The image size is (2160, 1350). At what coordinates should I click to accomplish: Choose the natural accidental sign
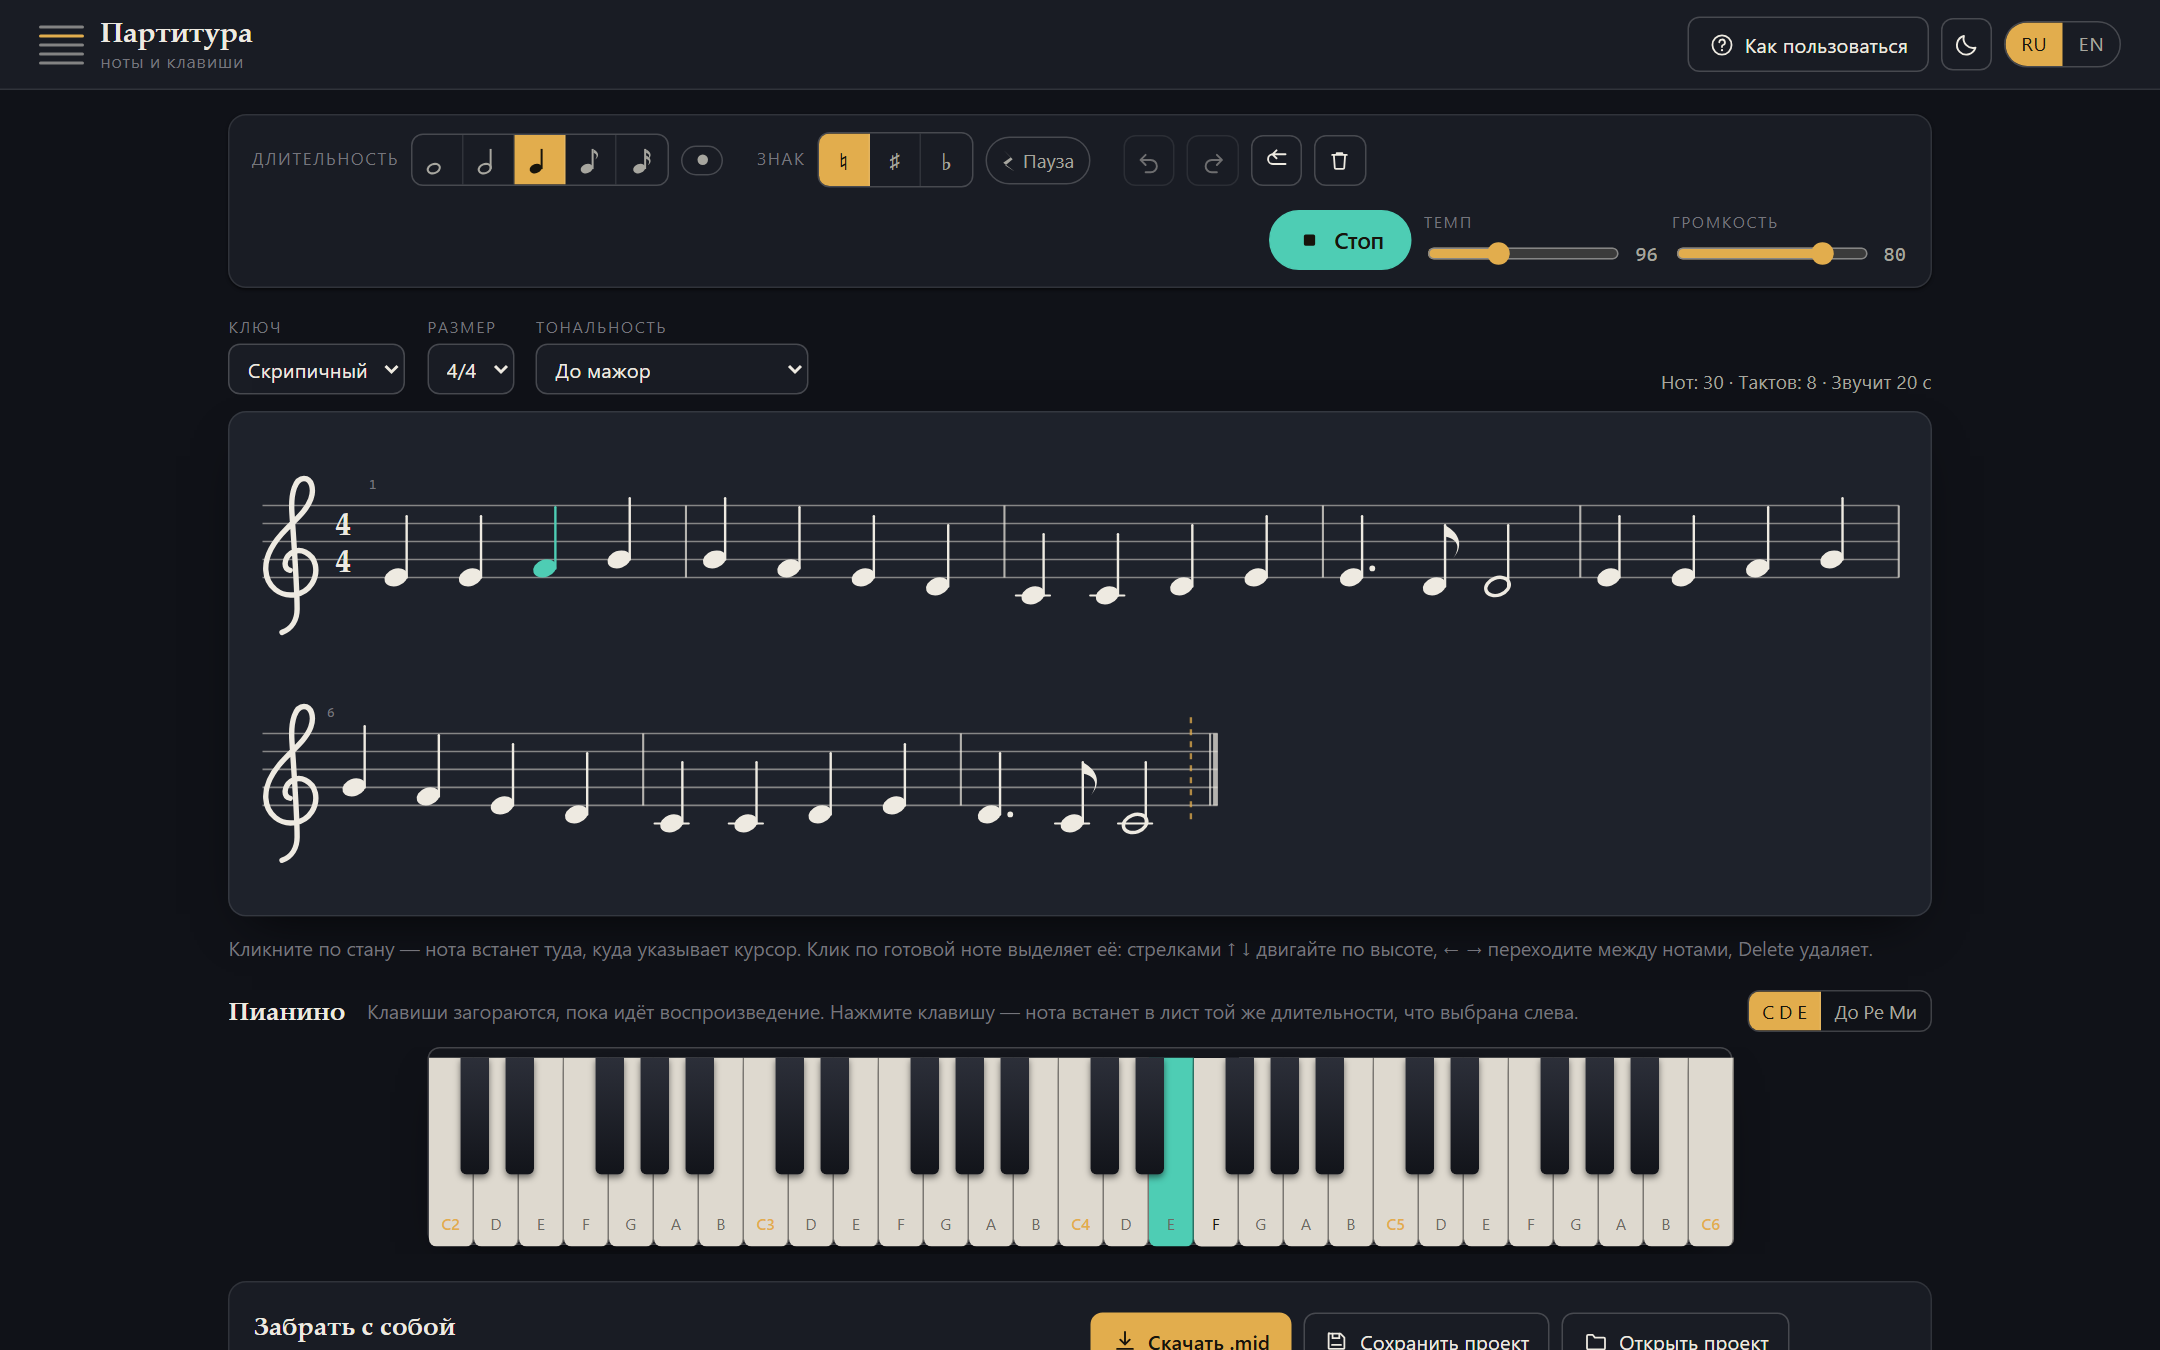(x=844, y=160)
